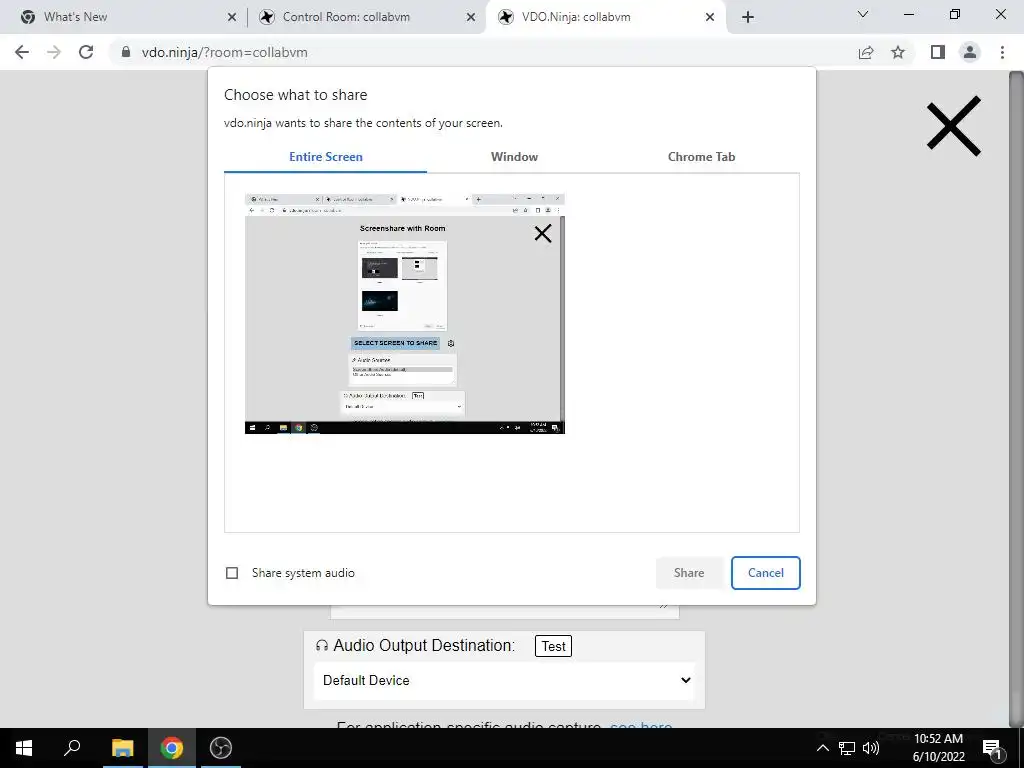Click the browser forward arrow
Screen dimensions: 1024x768
click(x=54, y=52)
